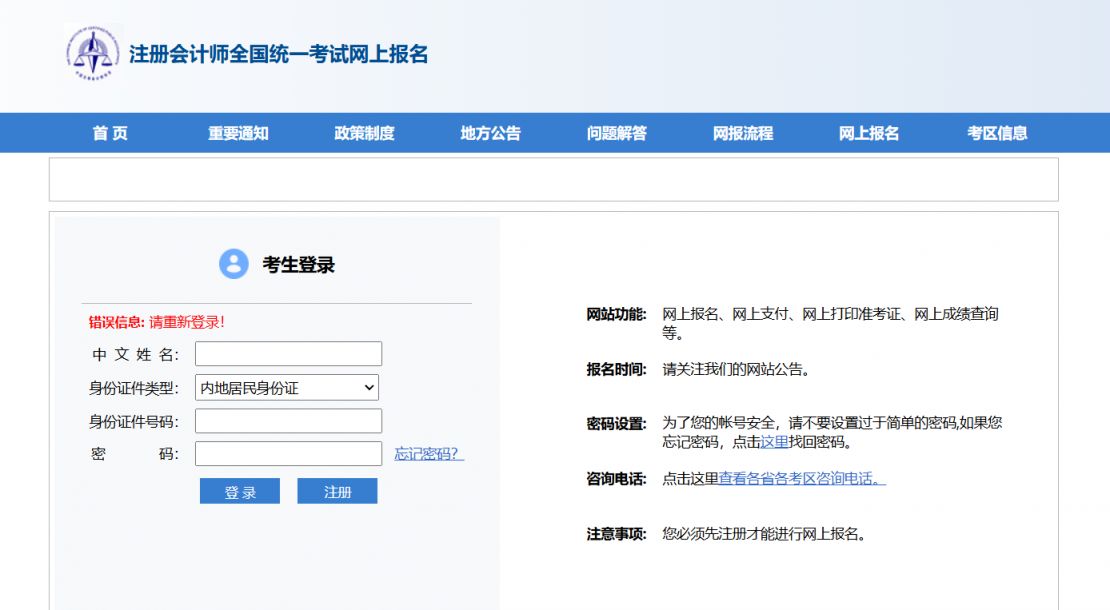Go to 网上报名 navigation item
Screen dimensions: 1110x610
[869, 133]
